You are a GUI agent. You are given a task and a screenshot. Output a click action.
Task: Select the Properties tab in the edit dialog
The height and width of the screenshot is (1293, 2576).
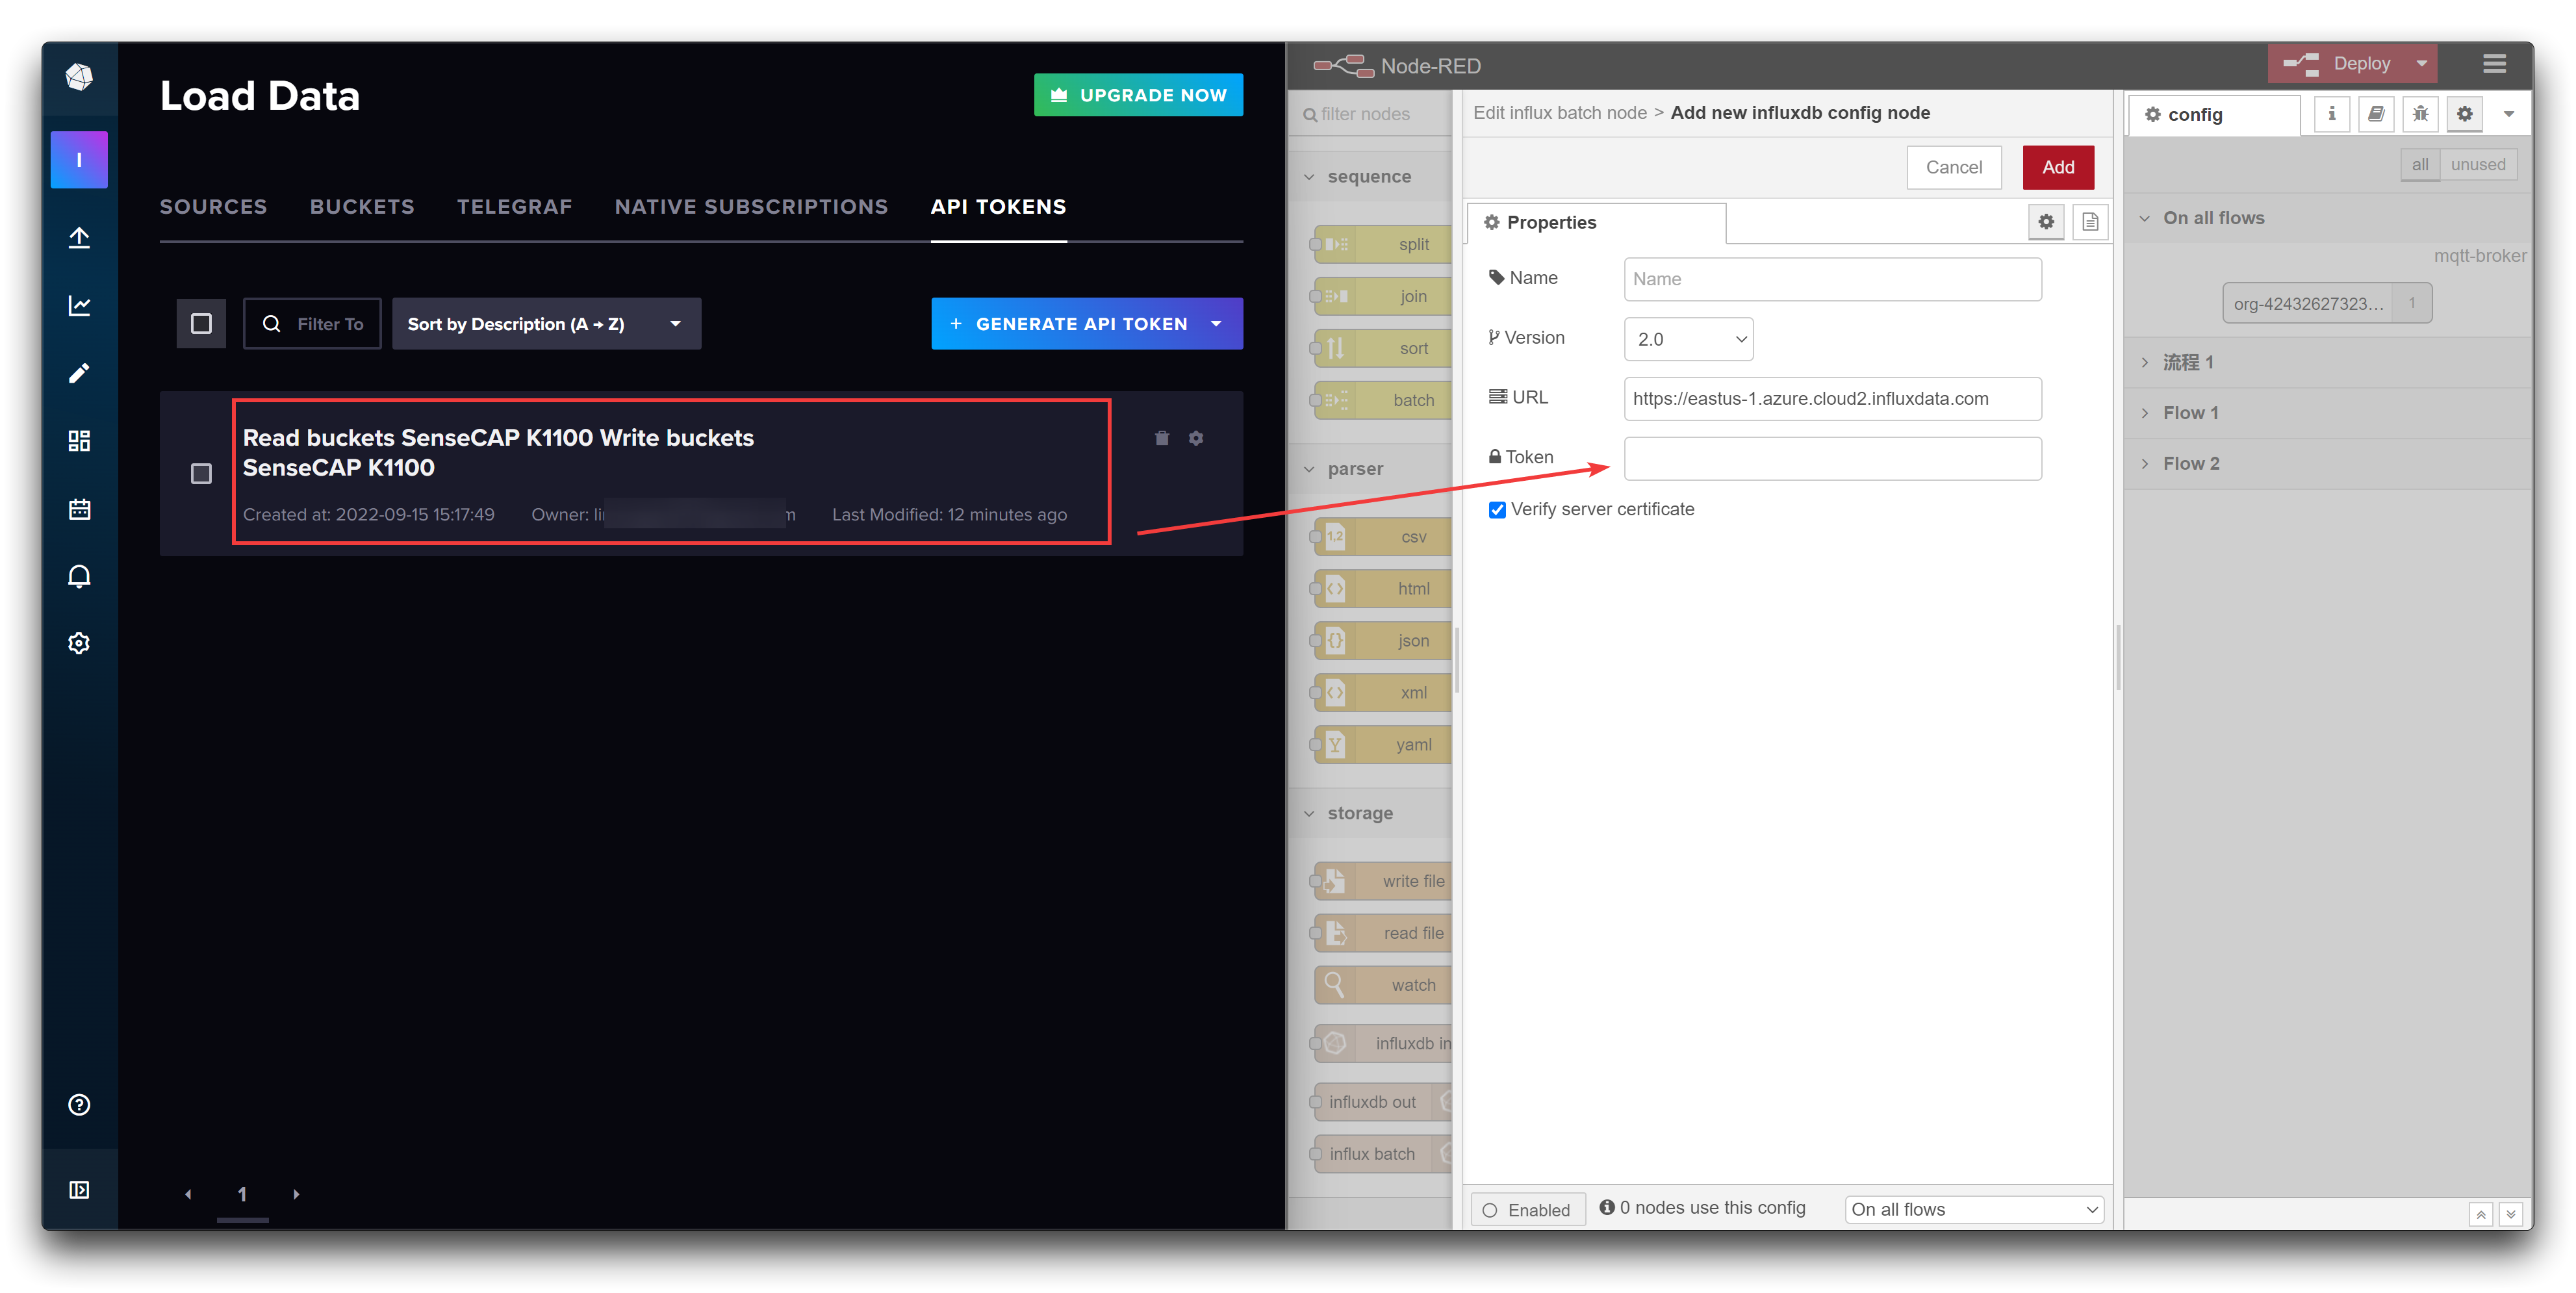[1596, 222]
